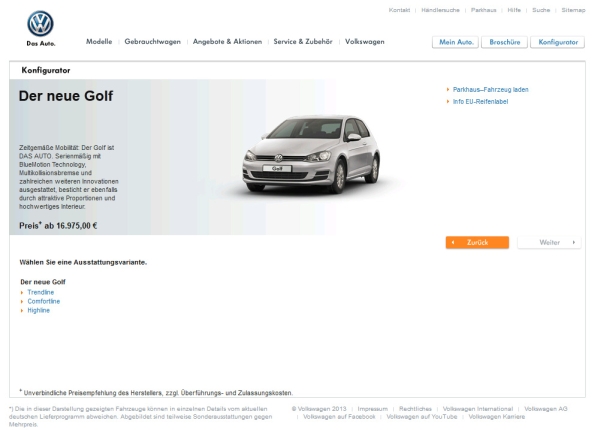The height and width of the screenshot is (430, 593).
Task: Open Volkswagen auf YouTube footer link
Action: pos(422,417)
